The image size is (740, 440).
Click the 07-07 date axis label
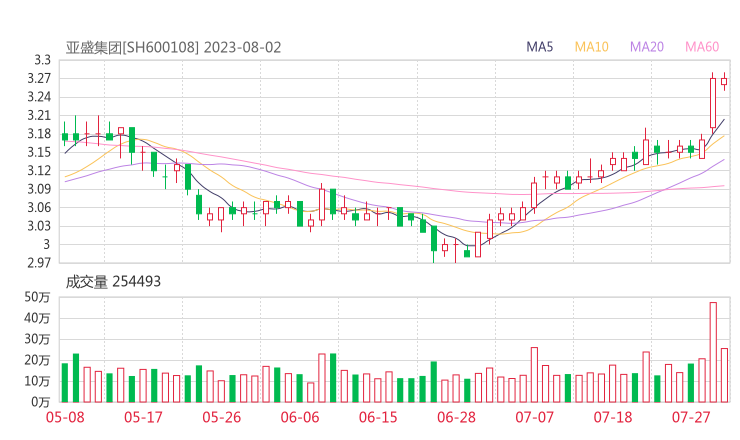(534, 417)
